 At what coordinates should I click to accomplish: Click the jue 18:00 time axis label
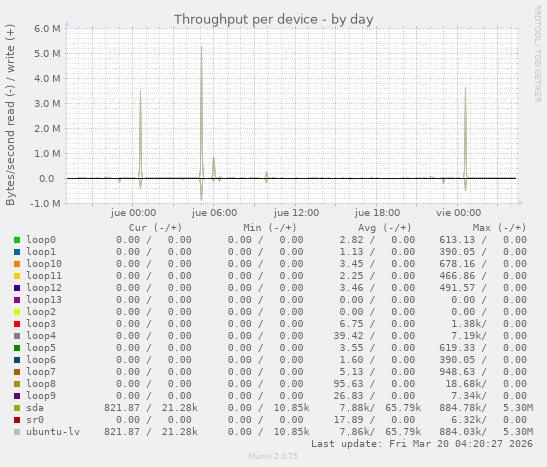pos(377,213)
